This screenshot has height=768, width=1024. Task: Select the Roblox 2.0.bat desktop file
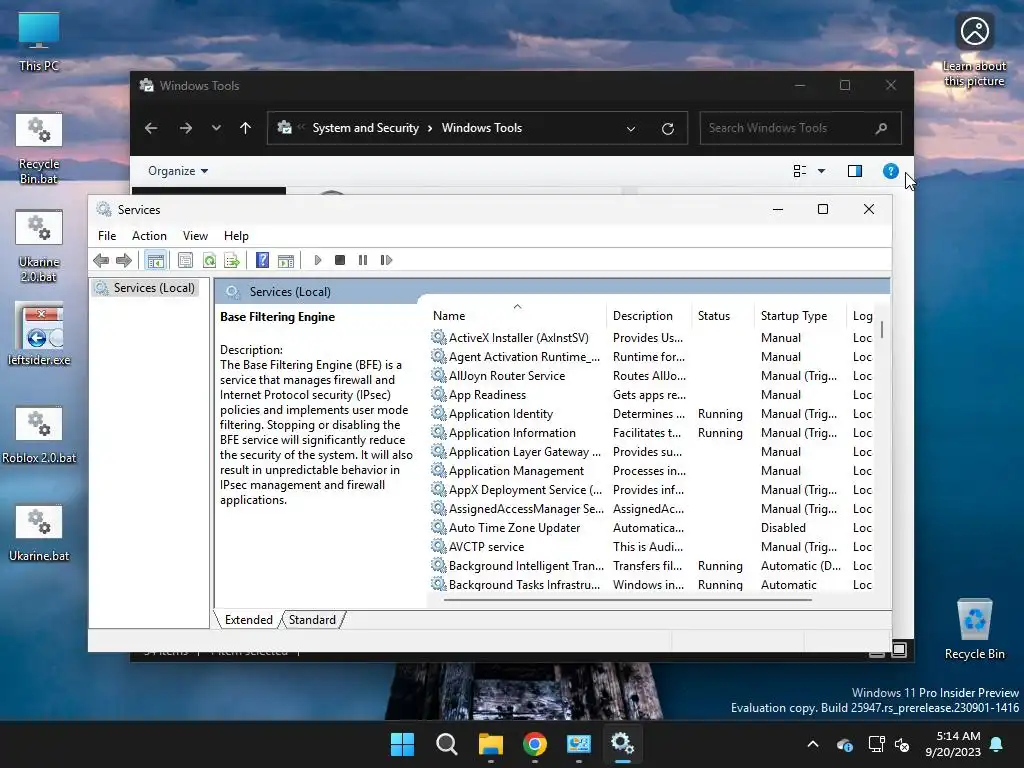39,434
